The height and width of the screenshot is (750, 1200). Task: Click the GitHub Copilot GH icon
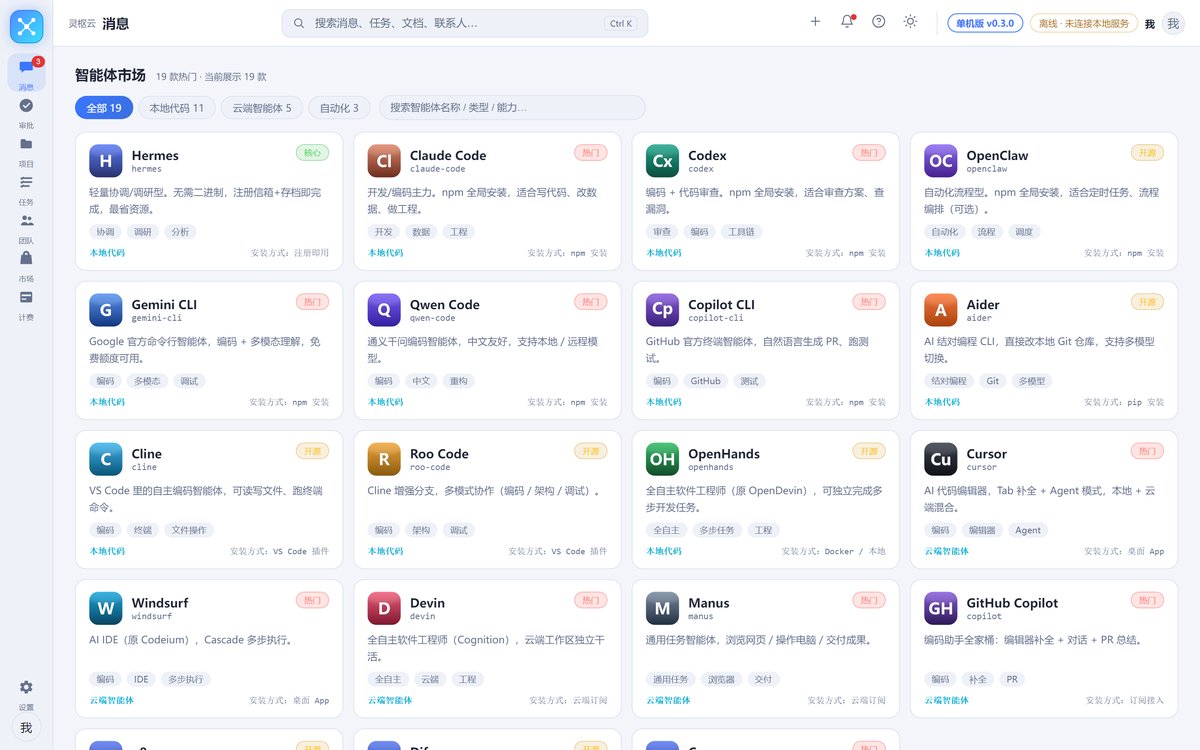[941, 608]
